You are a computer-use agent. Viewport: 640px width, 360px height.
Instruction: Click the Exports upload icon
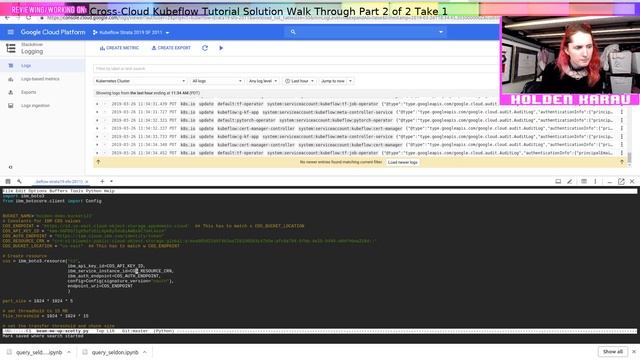(11, 92)
